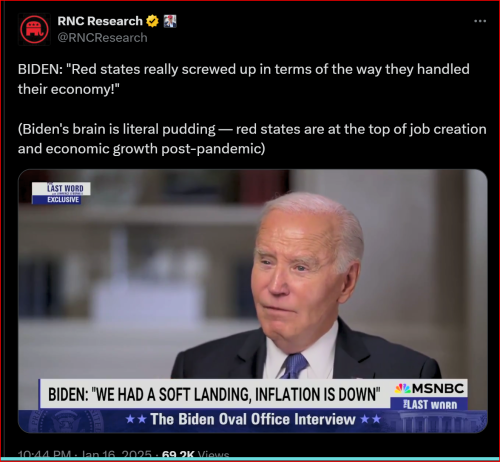Click the small affiliate badge beside the checkmark
The height and width of the screenshot is (462, 500).
click(170, 21)
